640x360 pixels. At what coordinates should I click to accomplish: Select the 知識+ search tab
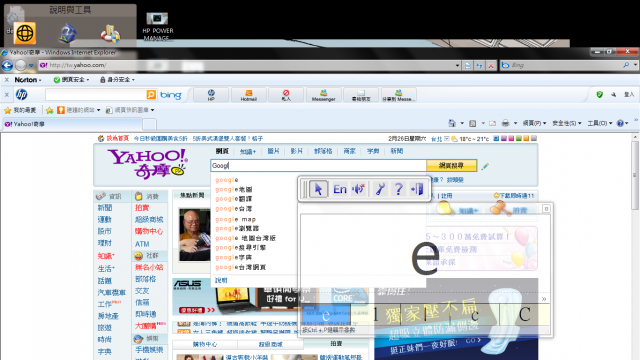coord(248,151)
